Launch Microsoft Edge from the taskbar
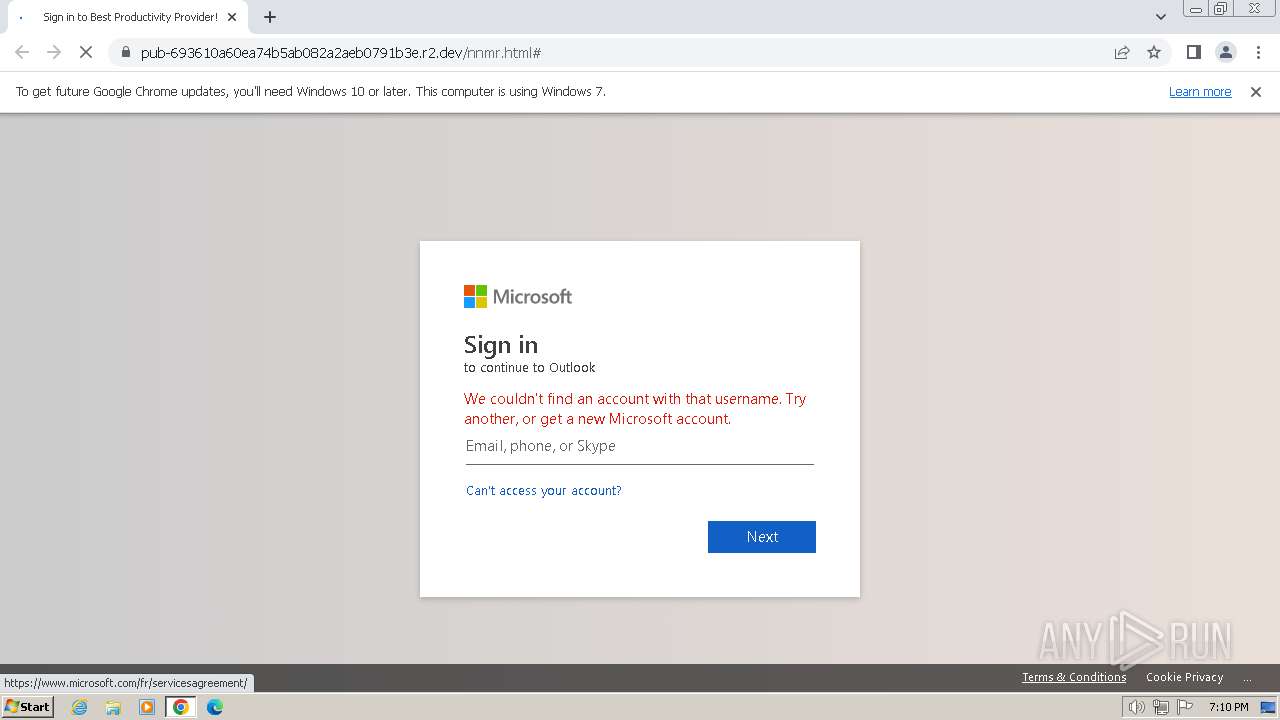 (215, 707)
